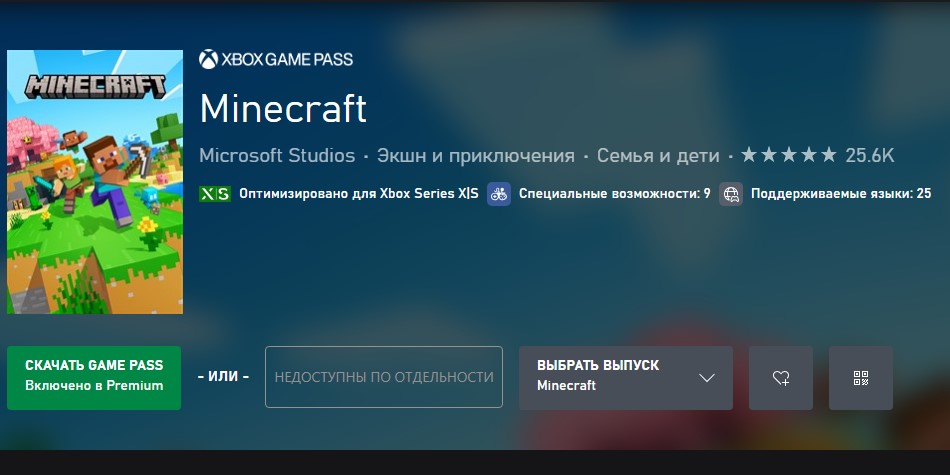Open the Экшн и приключения genre link
This screenshot has width=950, height=475.
tap(476, 156)
